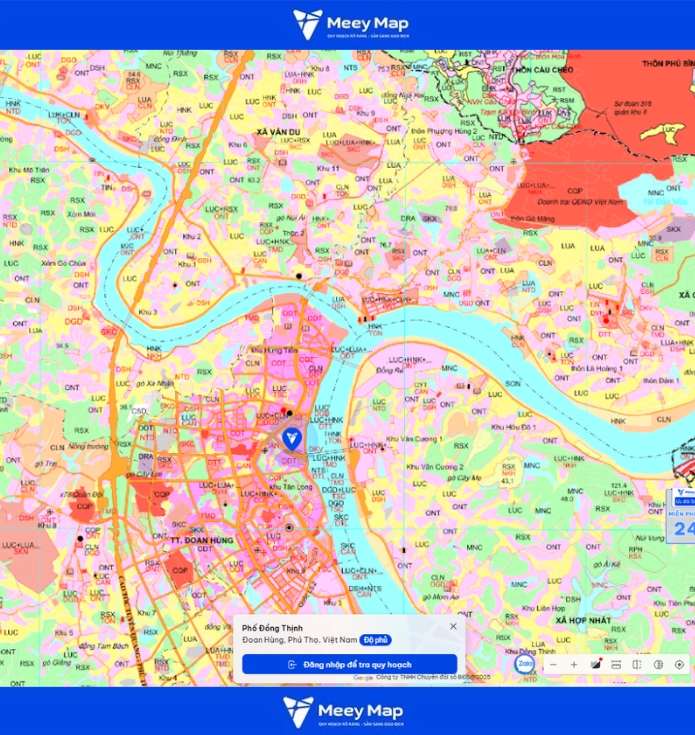Click the Đồng Đình label

tap(170, 139)
